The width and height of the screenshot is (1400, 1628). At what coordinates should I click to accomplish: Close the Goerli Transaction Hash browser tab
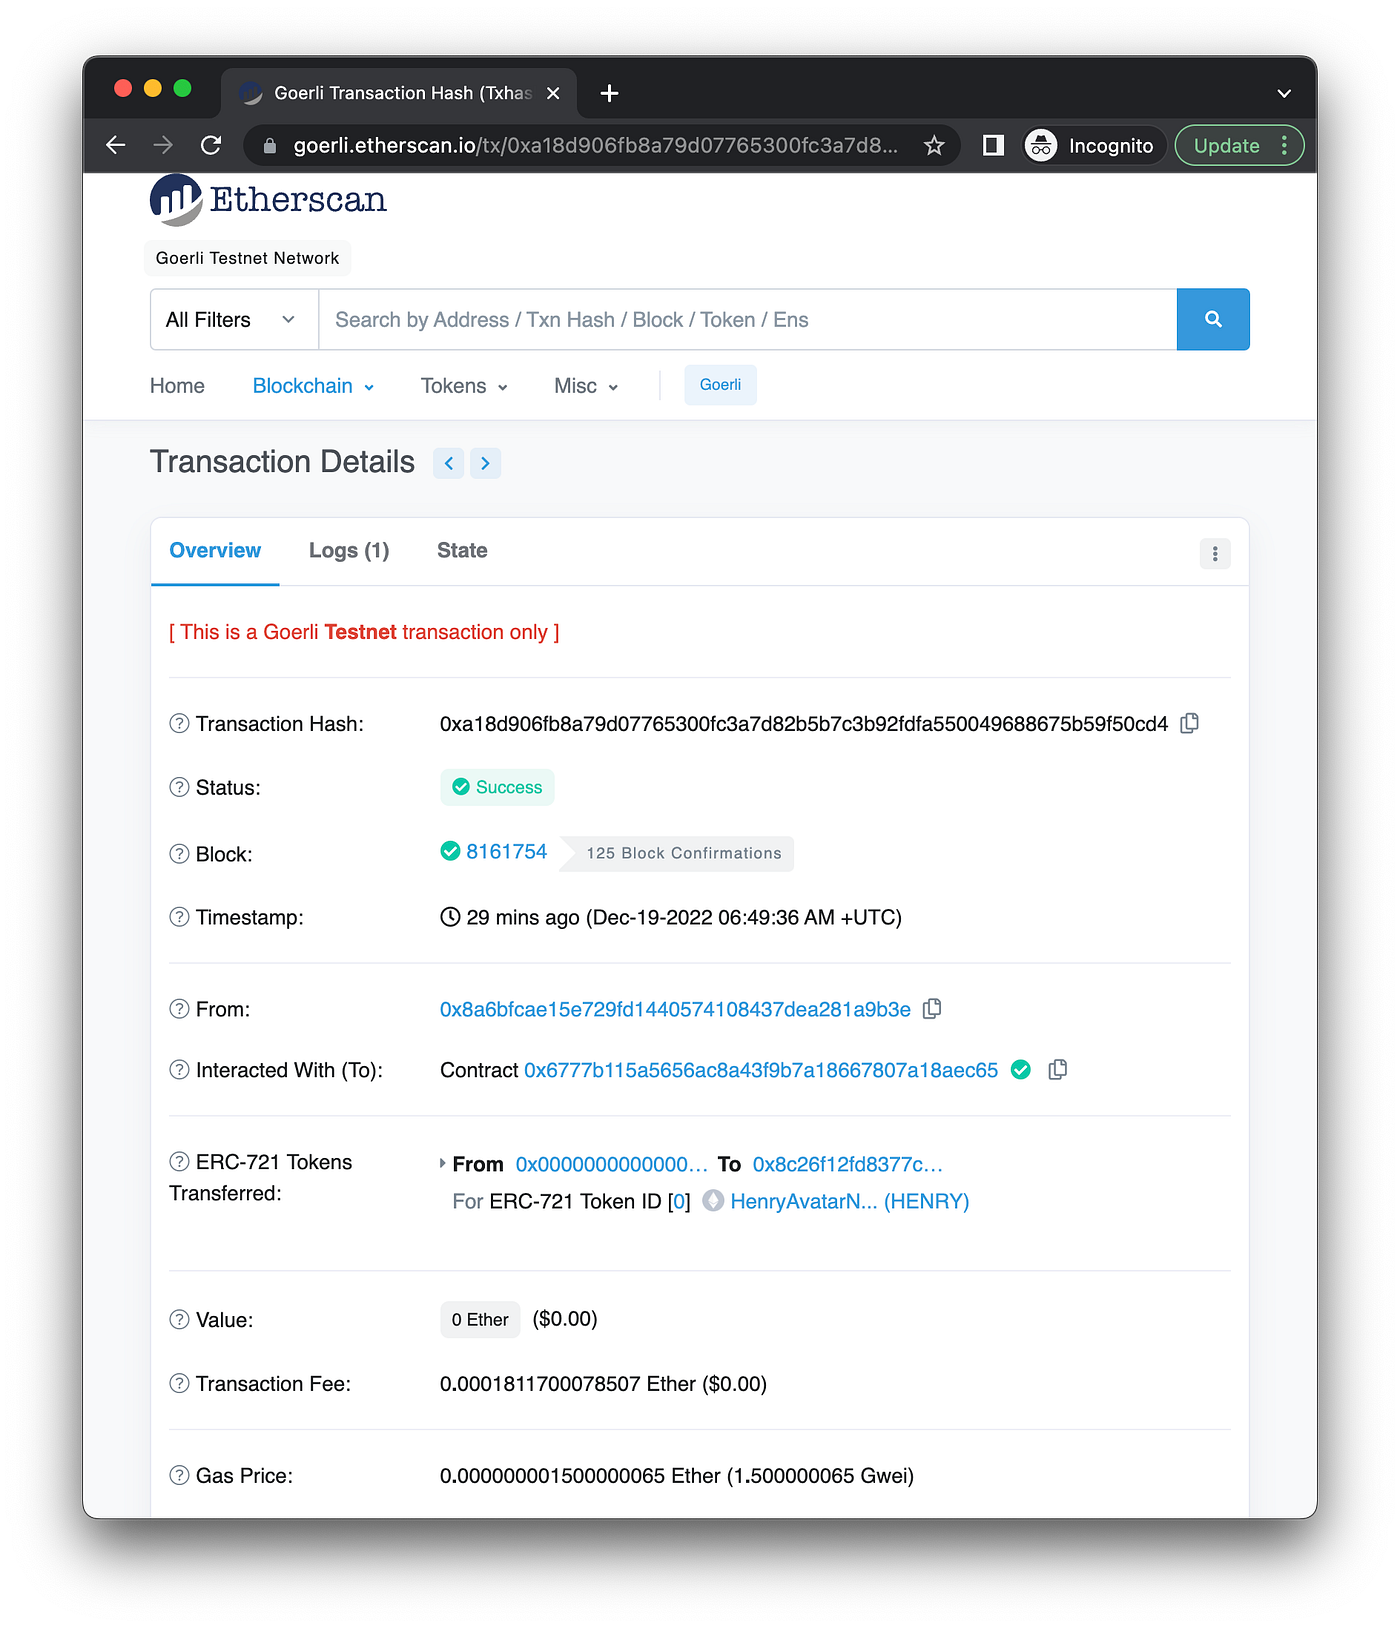[x=553, y=93]
